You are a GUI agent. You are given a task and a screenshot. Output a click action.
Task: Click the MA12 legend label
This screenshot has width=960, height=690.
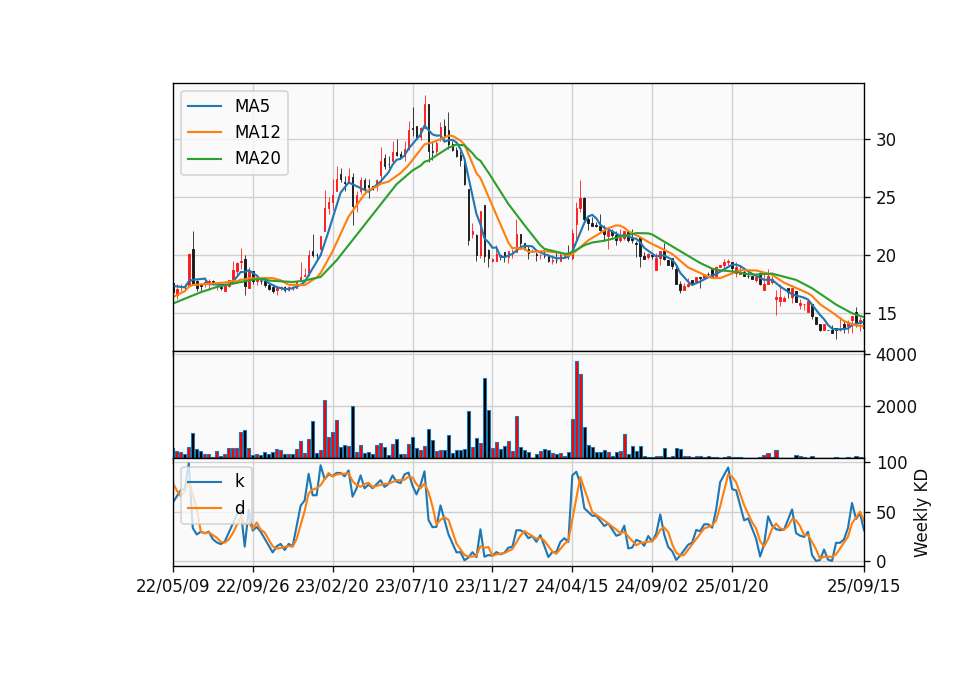257,132
